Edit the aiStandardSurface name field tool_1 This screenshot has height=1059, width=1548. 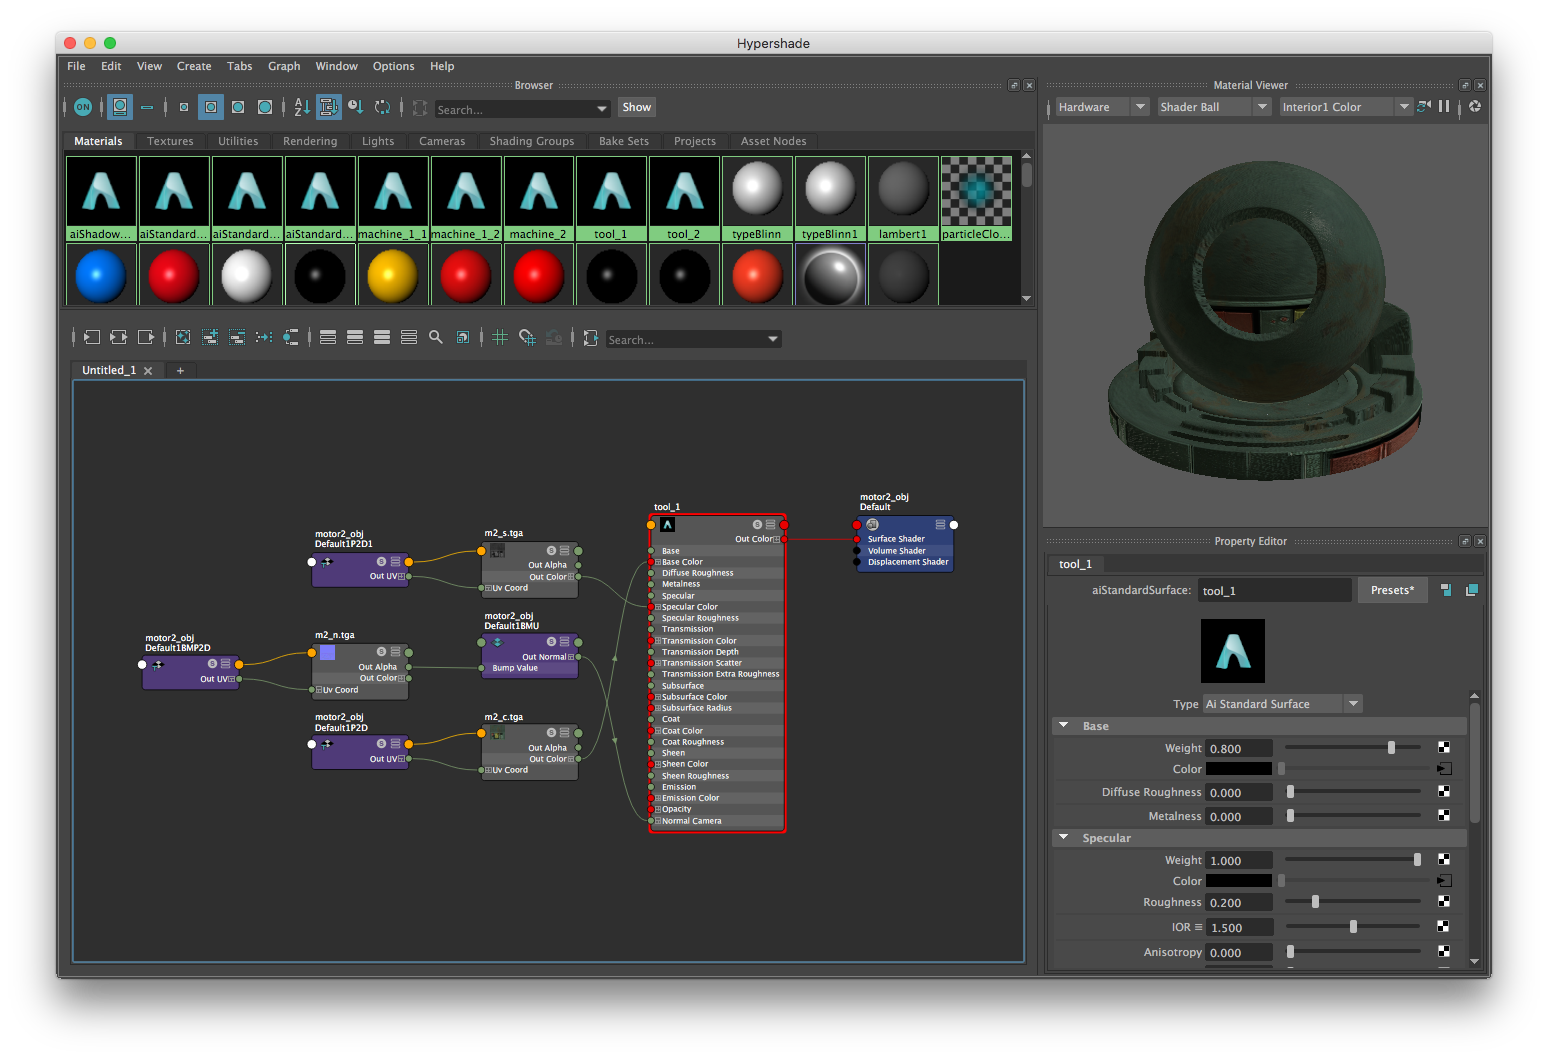(1274, 591)
